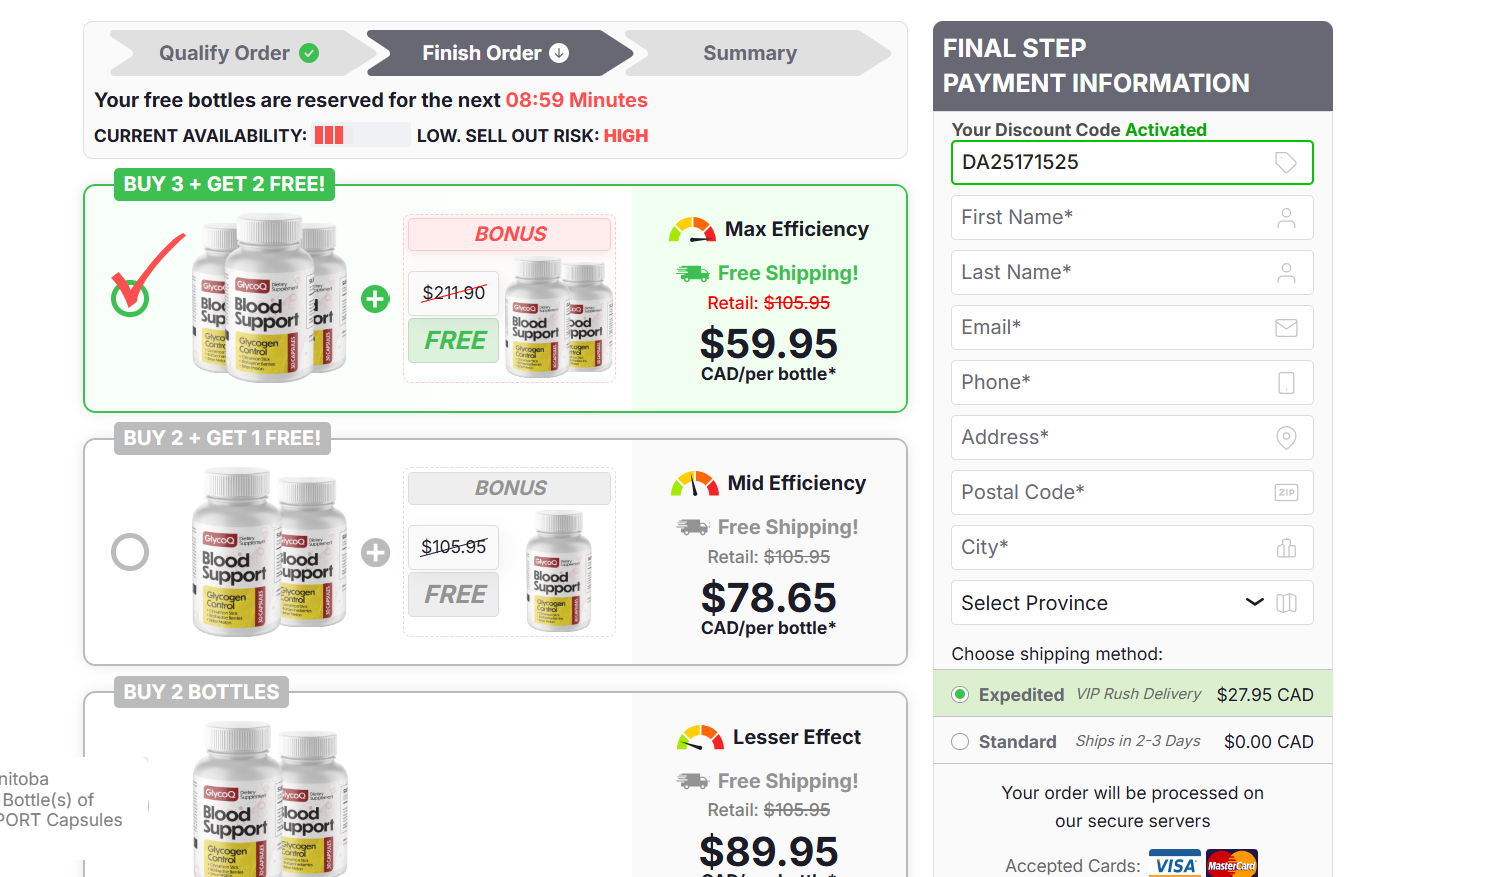Screen dimensions: 1500x877
Task: Click the person icon in First Name field
Action: point(1286,218)
